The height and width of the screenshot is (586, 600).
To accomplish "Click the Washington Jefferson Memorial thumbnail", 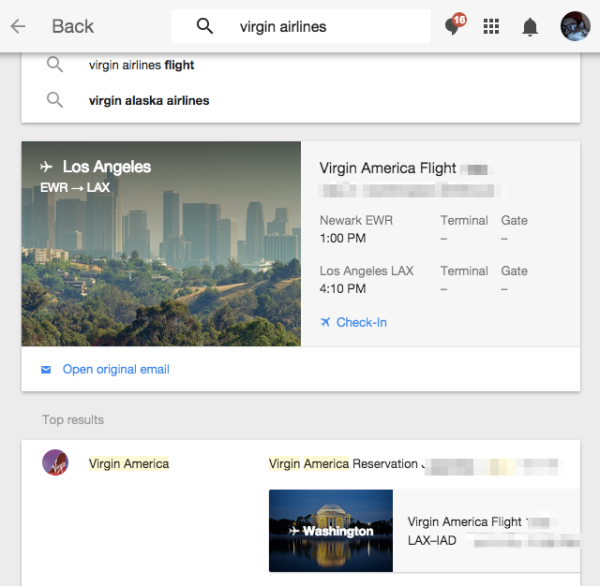I will 331,531.
